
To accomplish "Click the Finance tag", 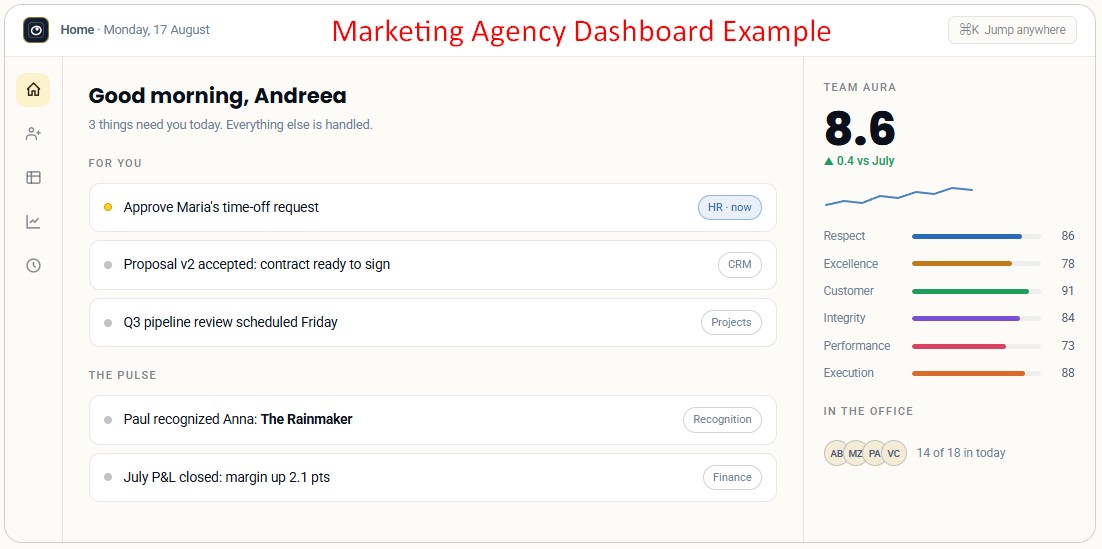I will coord(732,477).
